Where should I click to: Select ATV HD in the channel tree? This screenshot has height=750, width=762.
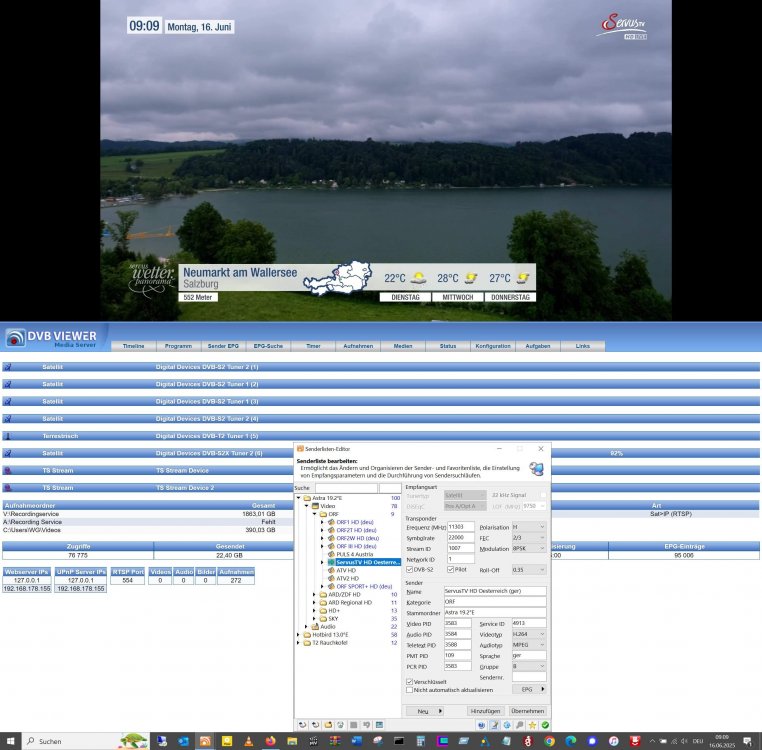(x=348, y=570)
